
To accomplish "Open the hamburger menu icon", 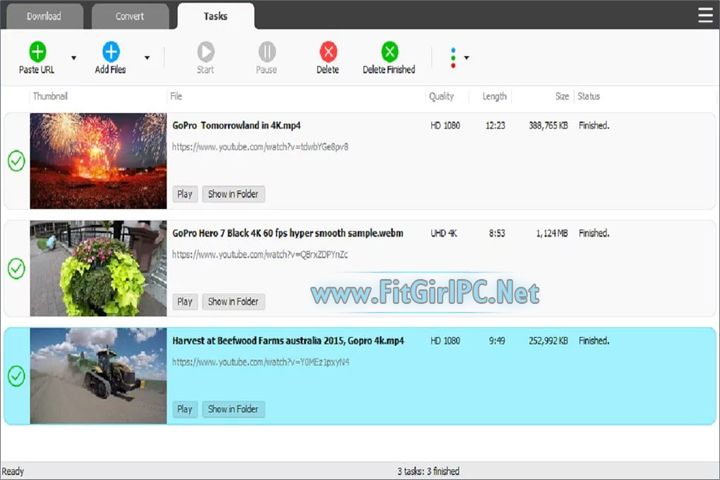I will [x=705, y=15].
